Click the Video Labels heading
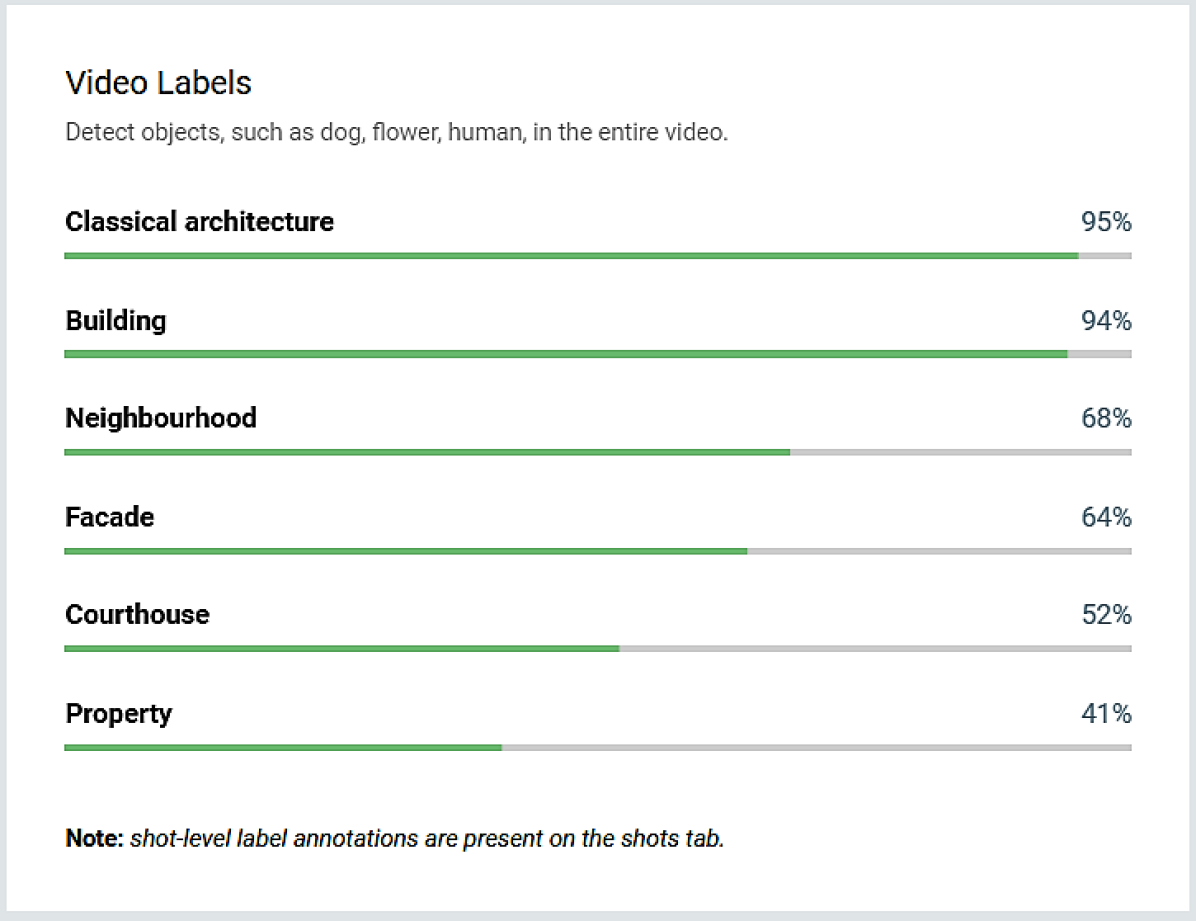The height and width of the screenshot is (921, 1196). (158, 83)
